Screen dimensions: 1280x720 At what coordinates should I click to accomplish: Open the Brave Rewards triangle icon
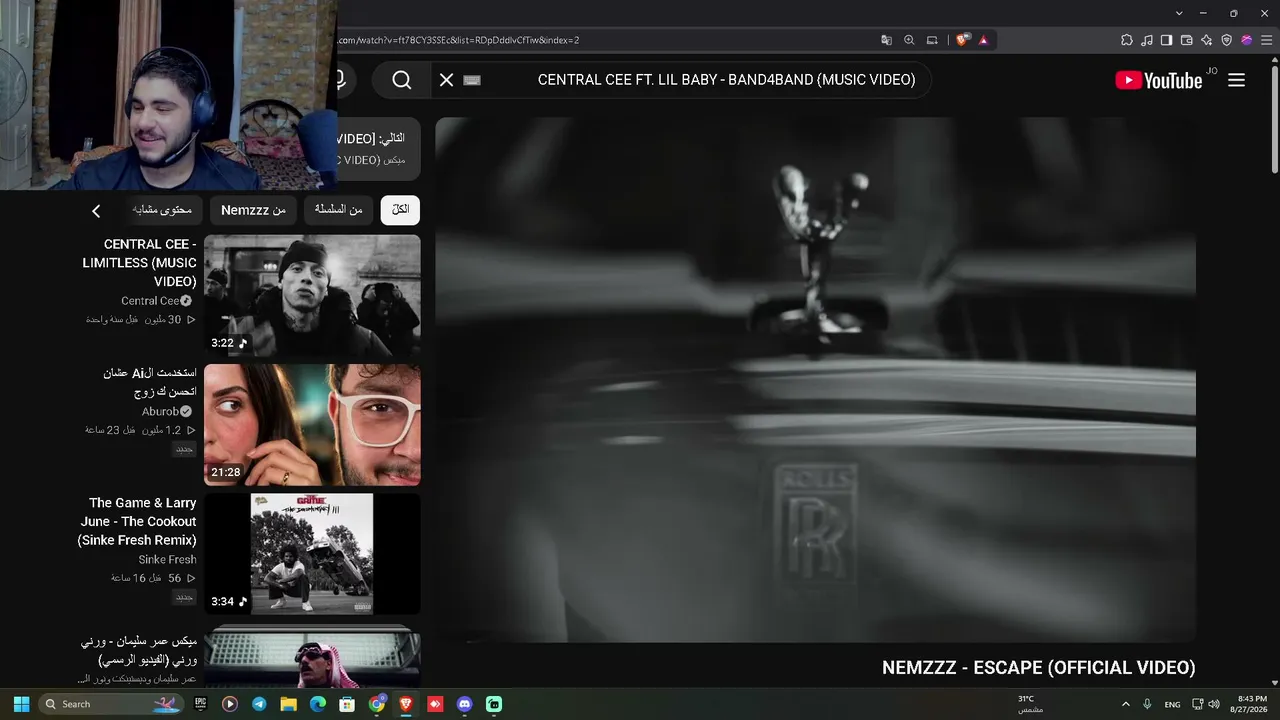tap(983, 40)
